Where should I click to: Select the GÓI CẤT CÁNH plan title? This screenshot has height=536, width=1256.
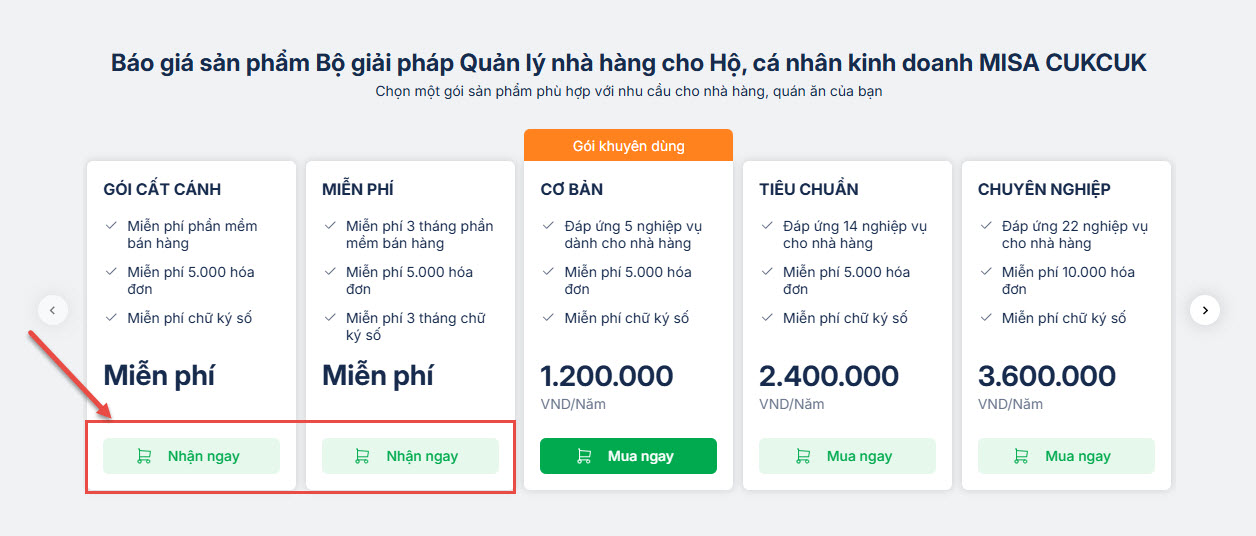(162, 189)
